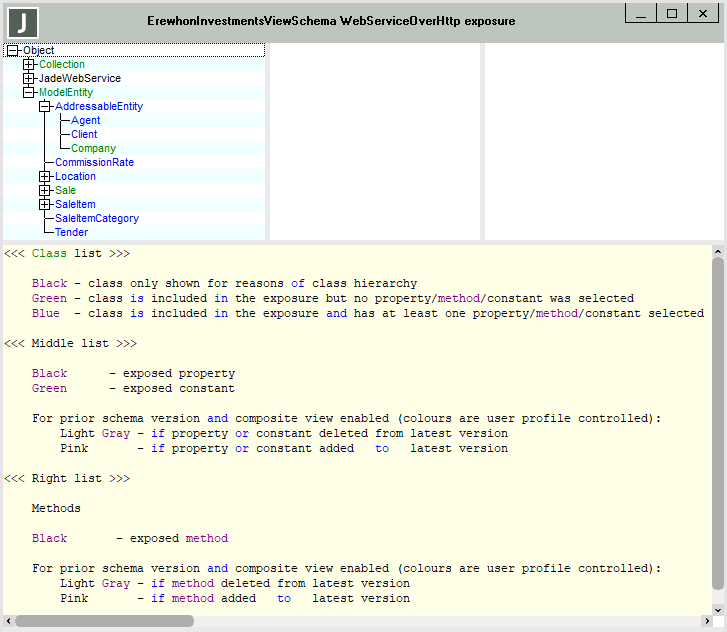Expand the Collection tree node

pos(29,65)
